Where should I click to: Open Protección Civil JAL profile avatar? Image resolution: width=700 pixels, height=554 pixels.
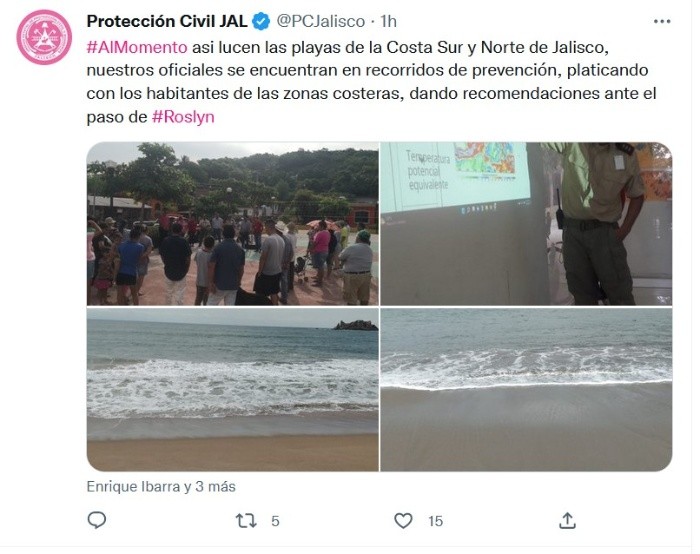(44, 37)
